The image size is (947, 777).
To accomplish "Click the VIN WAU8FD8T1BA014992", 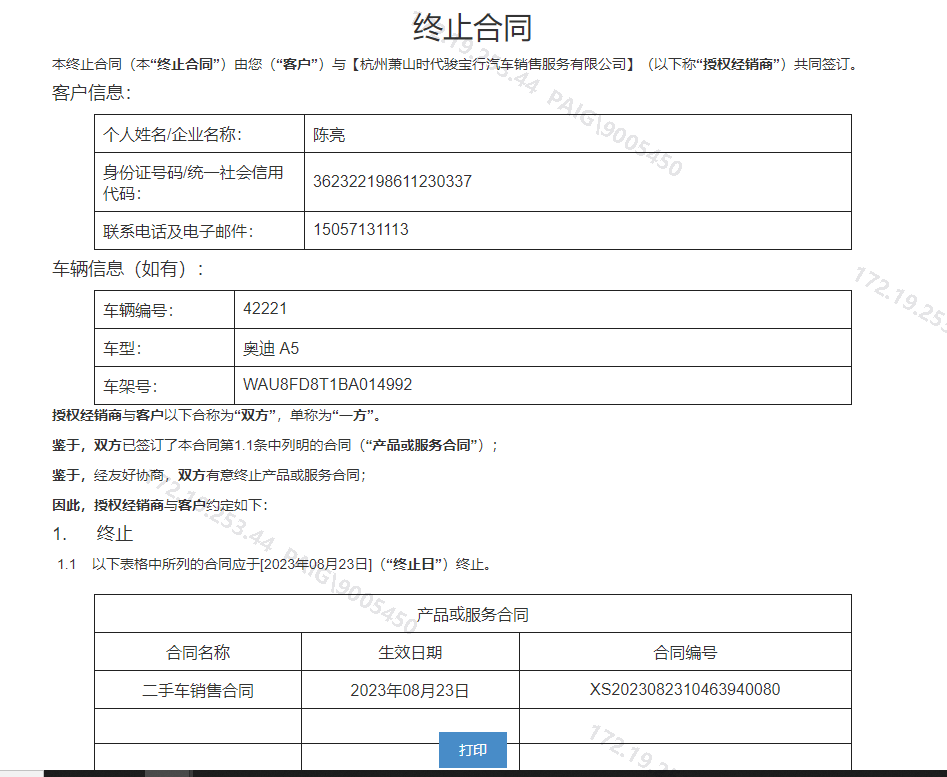I will click(x=327, y=385).
